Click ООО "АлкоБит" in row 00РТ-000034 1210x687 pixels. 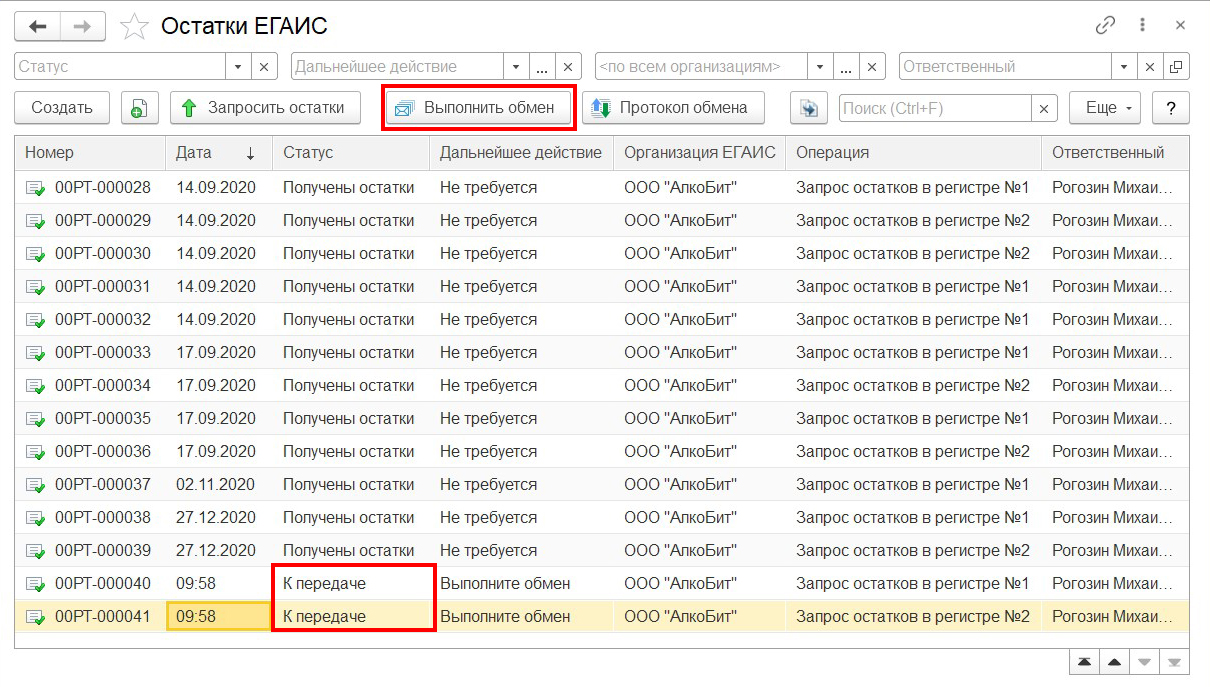[x=680, y=385]
